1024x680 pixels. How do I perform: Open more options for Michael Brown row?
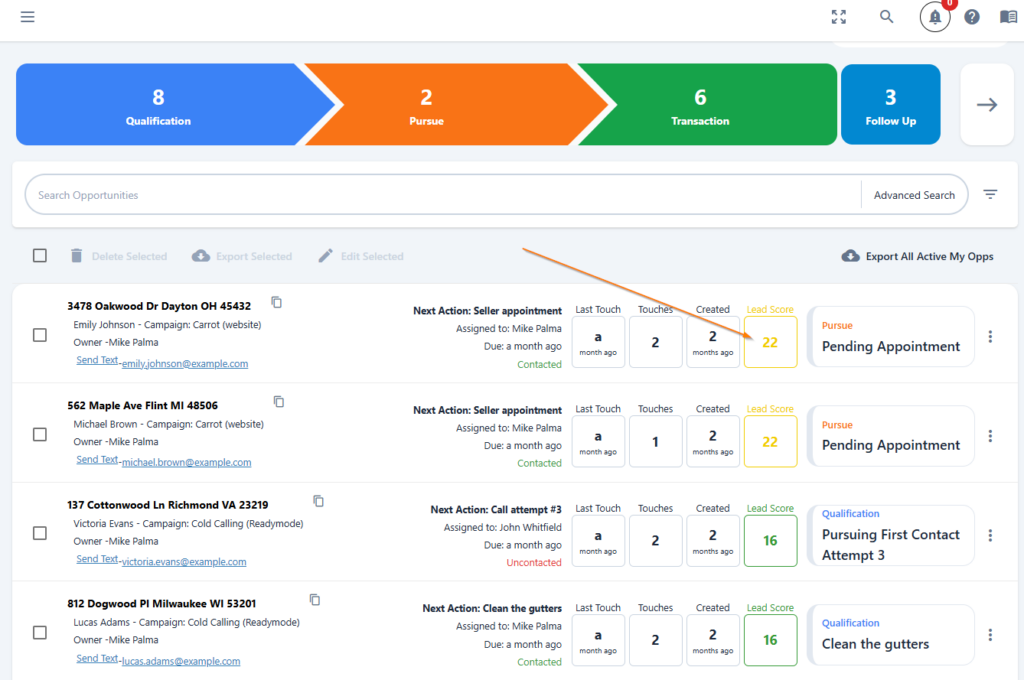pos(990,436)
